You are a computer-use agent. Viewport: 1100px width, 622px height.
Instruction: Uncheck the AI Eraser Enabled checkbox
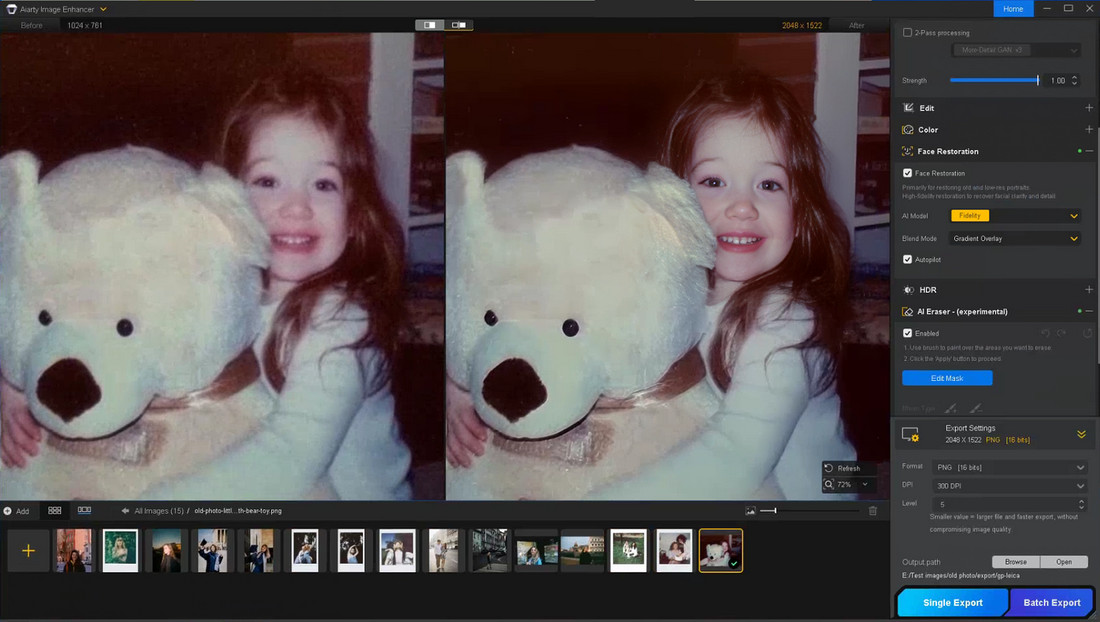907,333
